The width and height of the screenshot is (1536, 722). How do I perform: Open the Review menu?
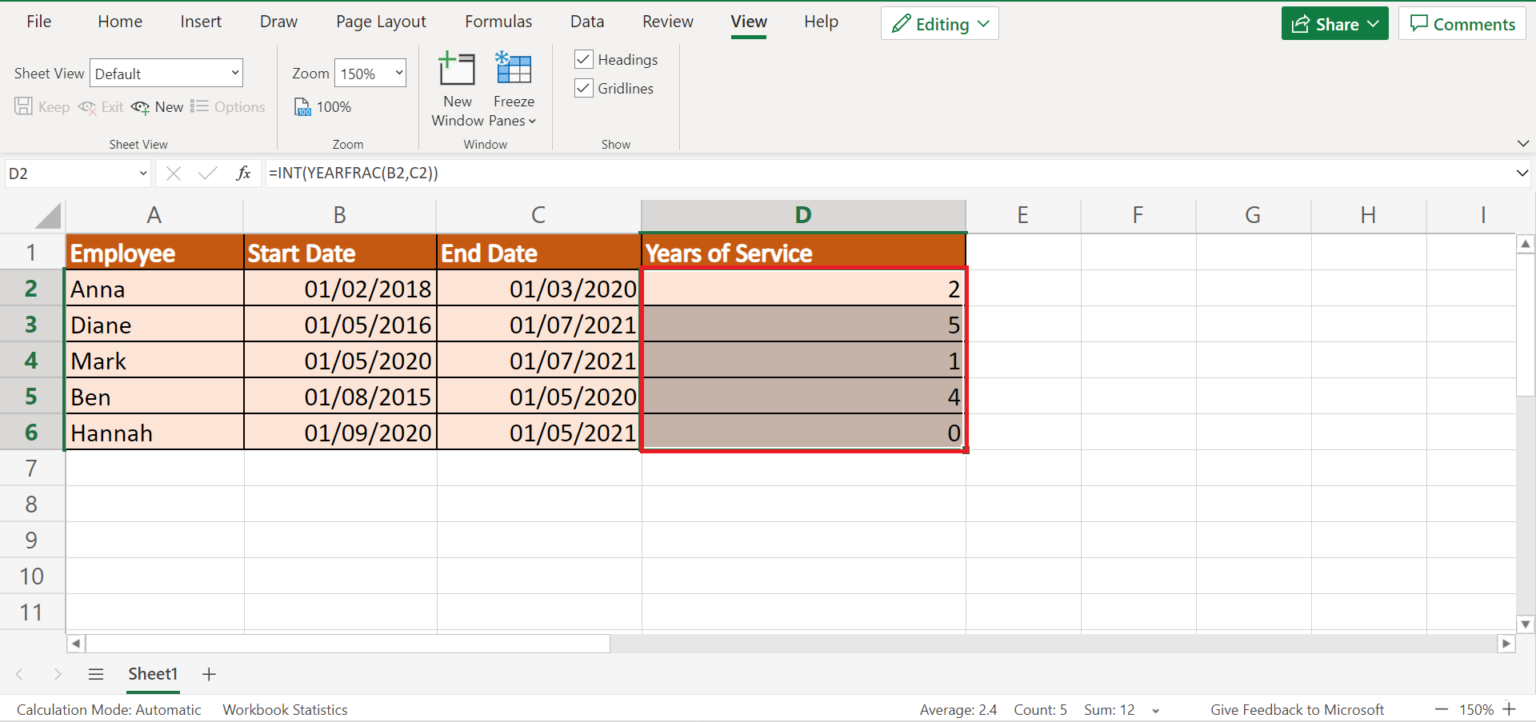pos(667,21)
